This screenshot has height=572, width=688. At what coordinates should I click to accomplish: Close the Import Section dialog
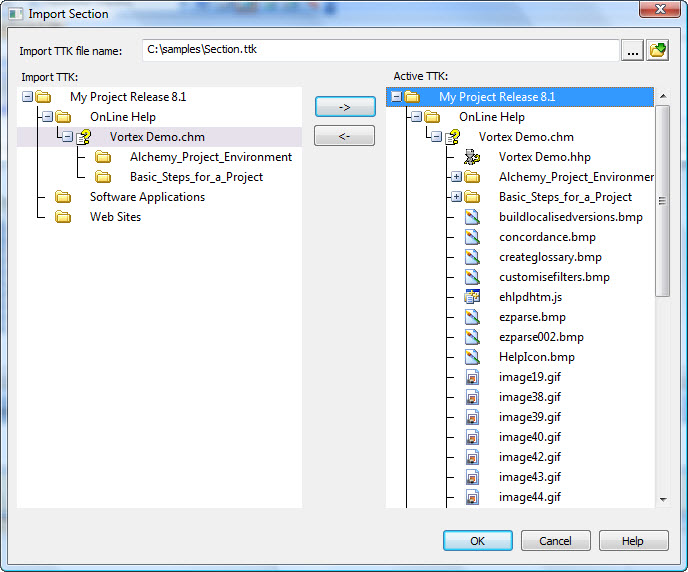(659, 9)
